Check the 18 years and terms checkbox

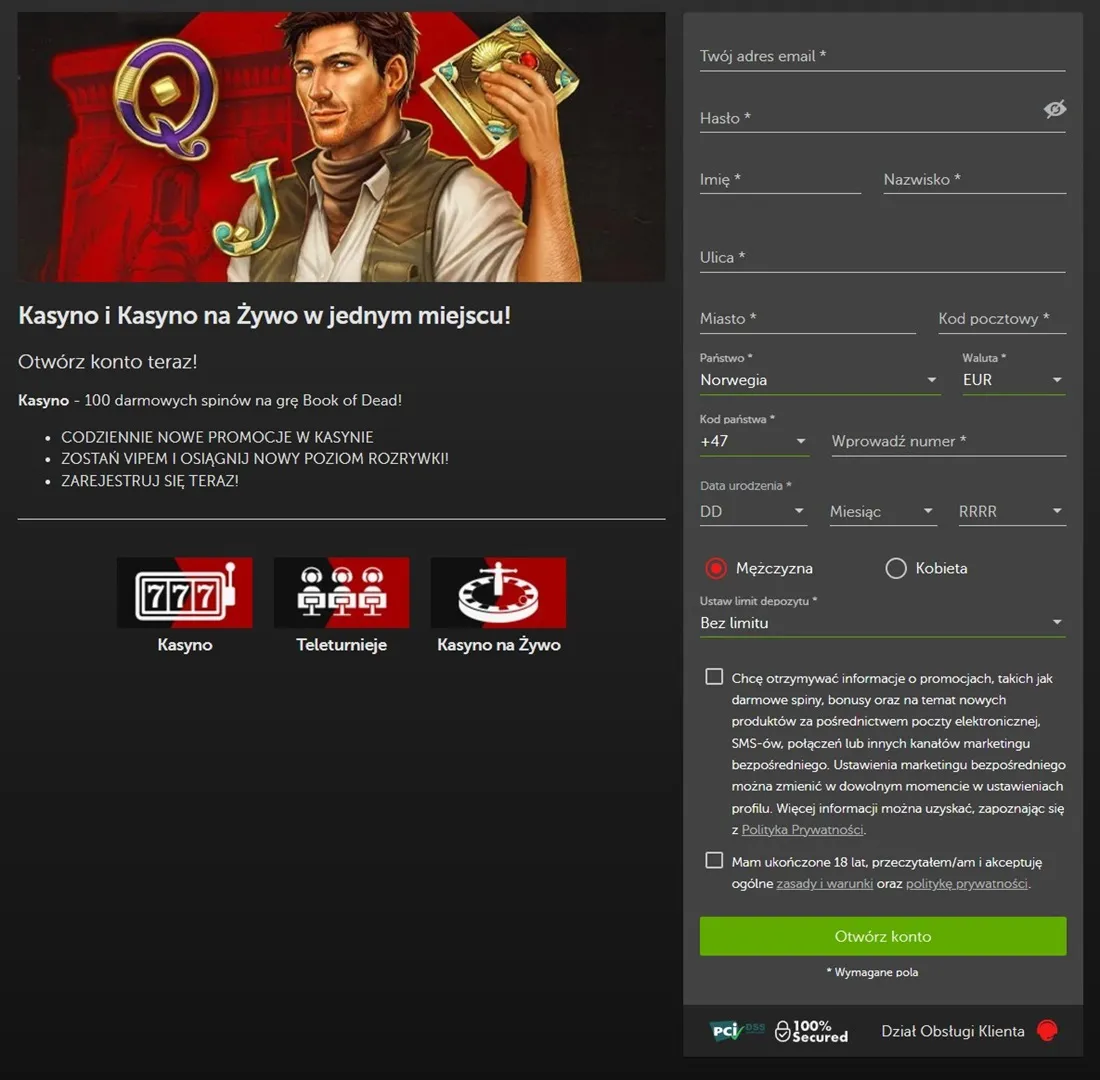(714, 860)
